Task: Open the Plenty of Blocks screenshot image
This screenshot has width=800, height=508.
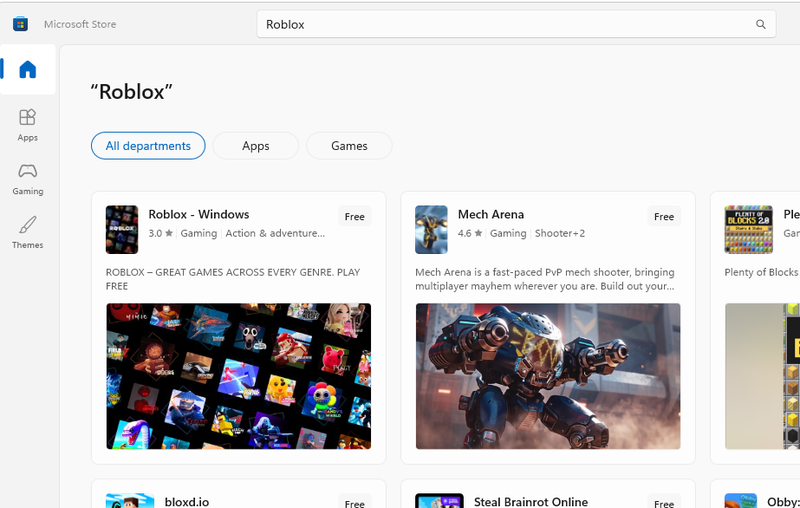Action: tap(762, 376)
